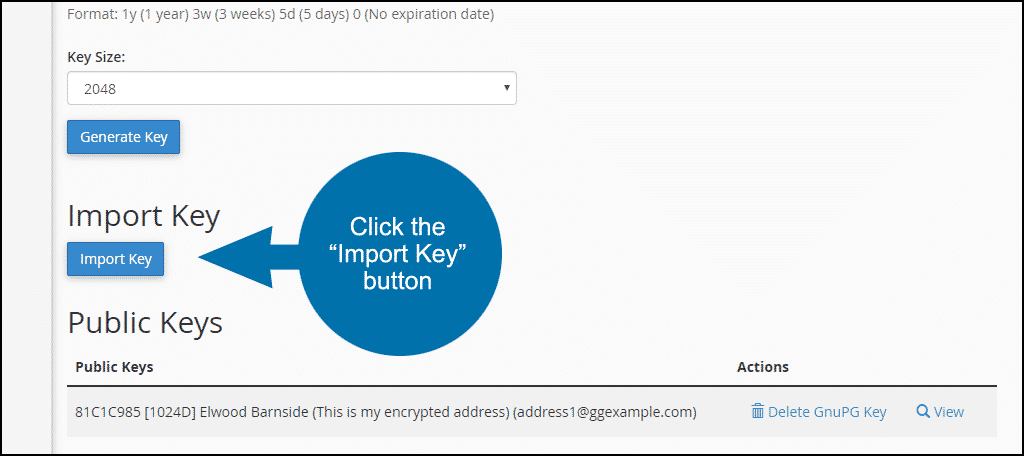Click the trash can icon for the key
The width and height of the screenshot is (1024, 456).
click(x=758, y=412)
